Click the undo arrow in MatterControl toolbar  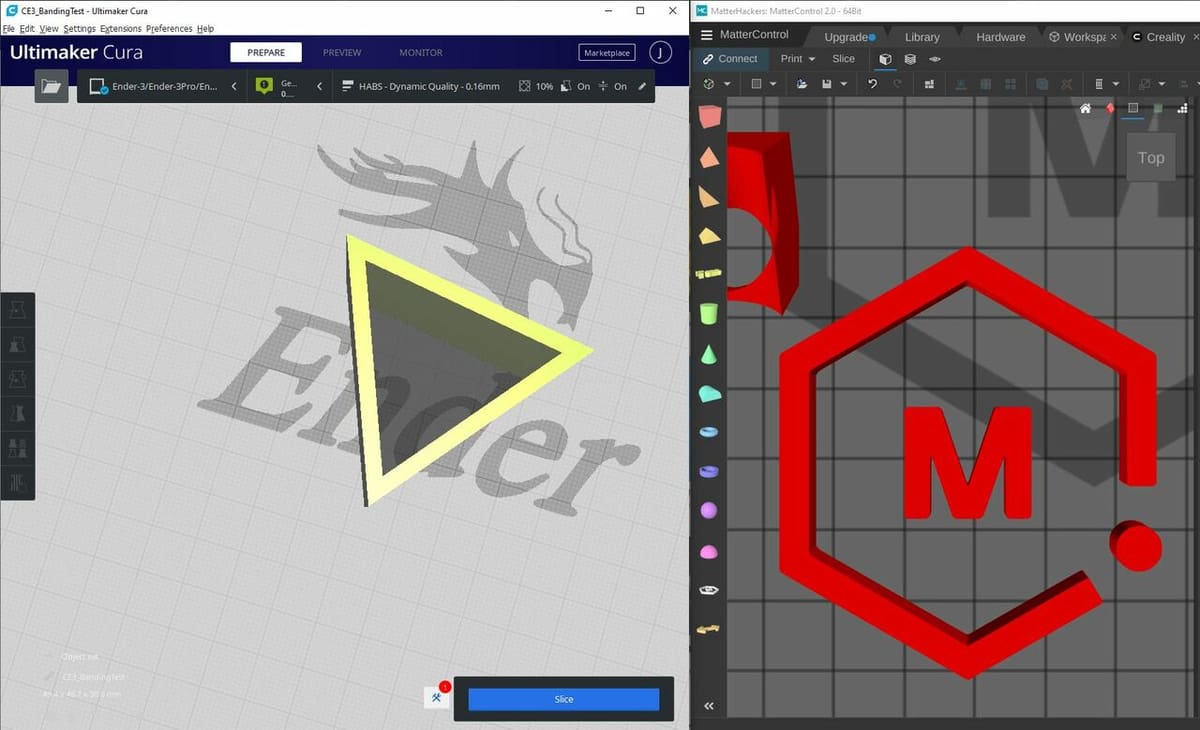[x=872, y=85]
